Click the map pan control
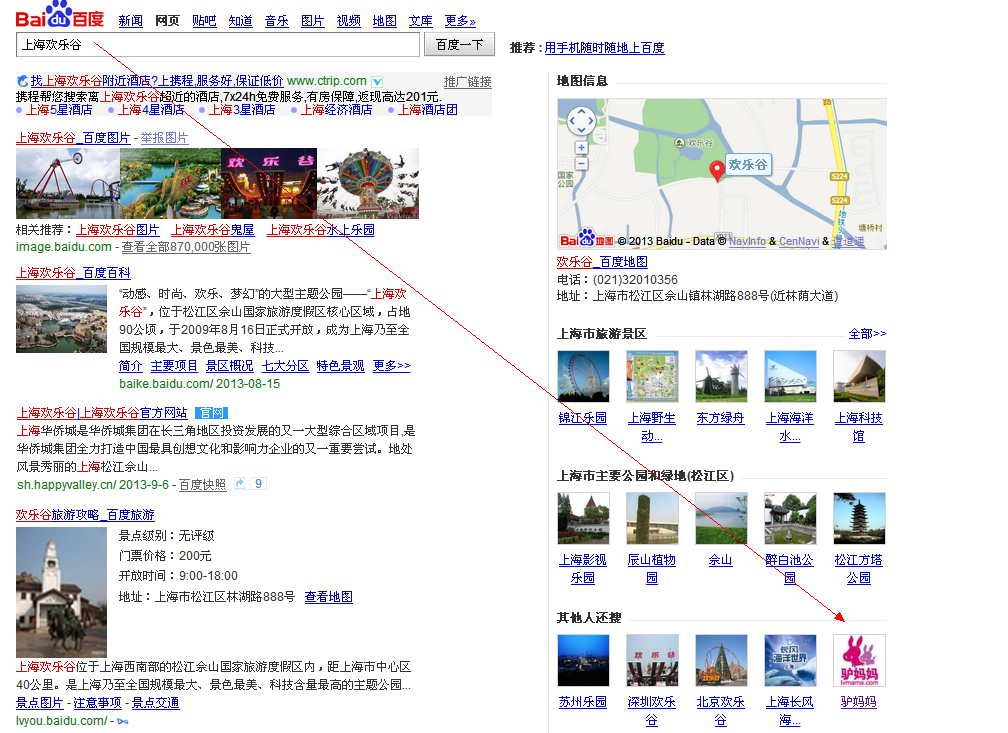The height and width of the screenshot is (733, 1008). click(581, 121)
